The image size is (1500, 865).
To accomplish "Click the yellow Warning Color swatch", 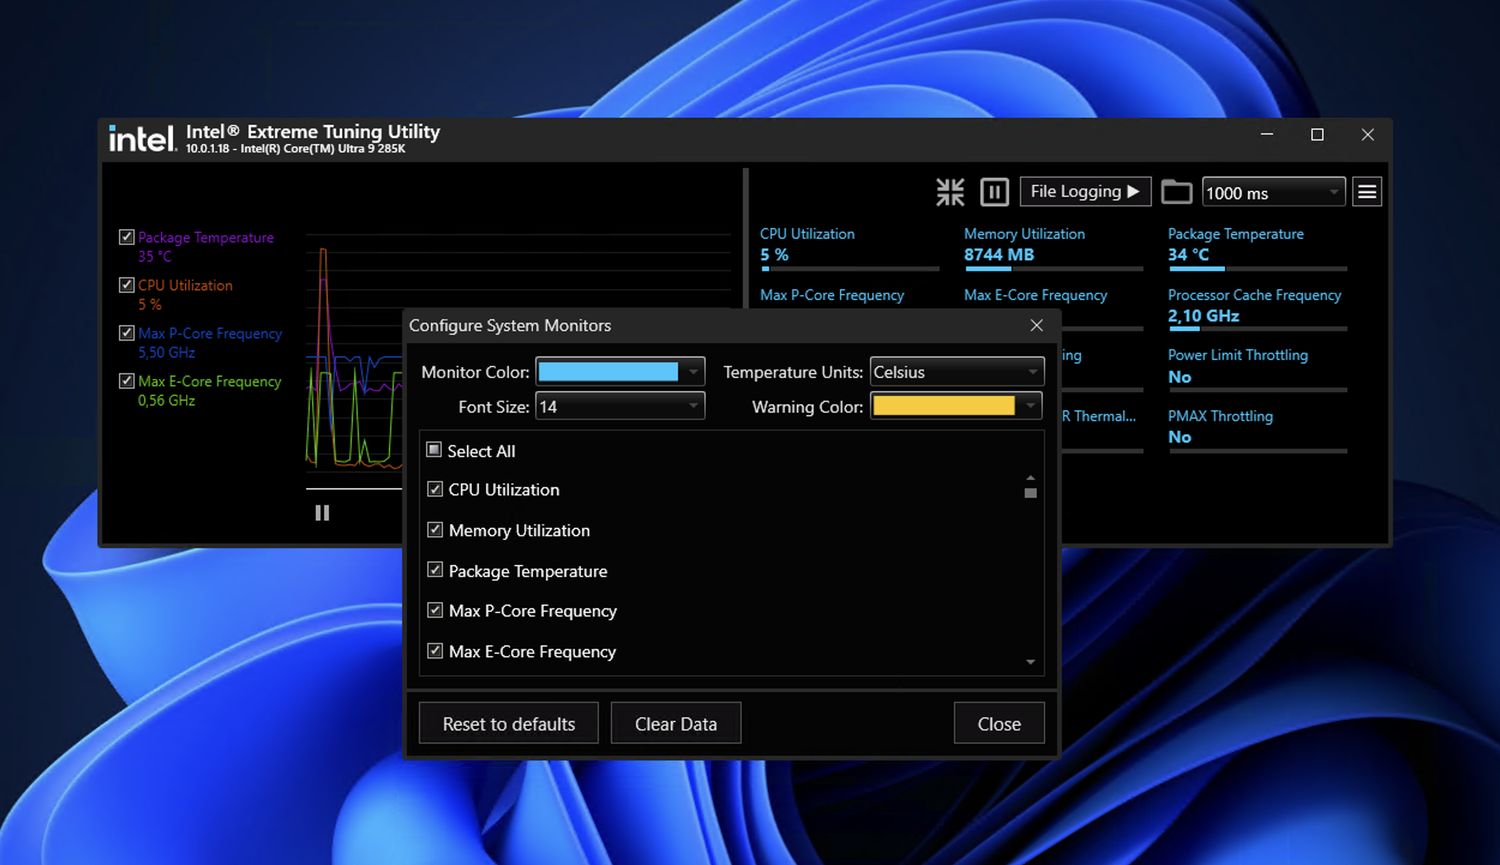I will [x=944, y=405].
